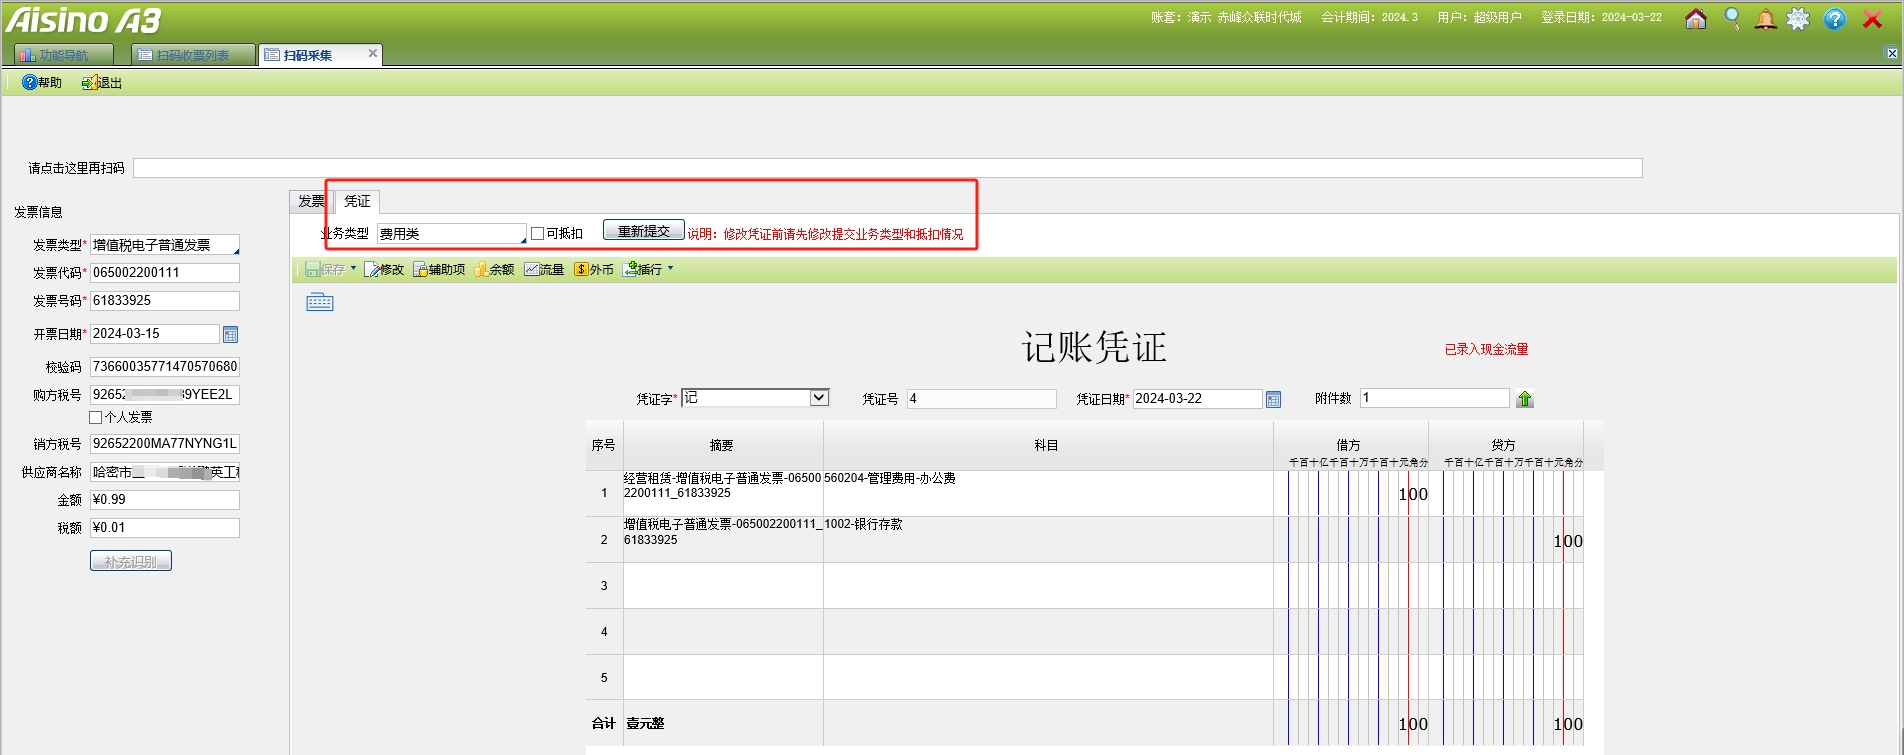Click the 经营租赁 summary cell in row 1
The height and width of the screenshot is (755, 1904).
point(723,493)
